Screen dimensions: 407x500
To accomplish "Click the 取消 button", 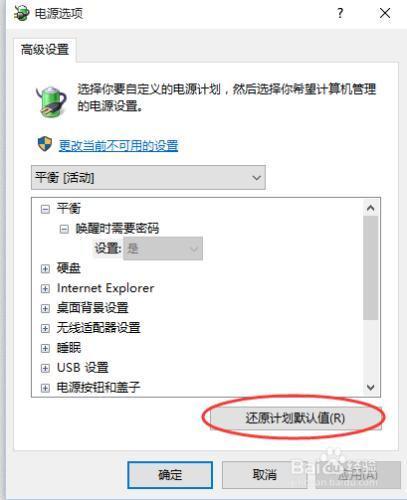I will 264,475.
